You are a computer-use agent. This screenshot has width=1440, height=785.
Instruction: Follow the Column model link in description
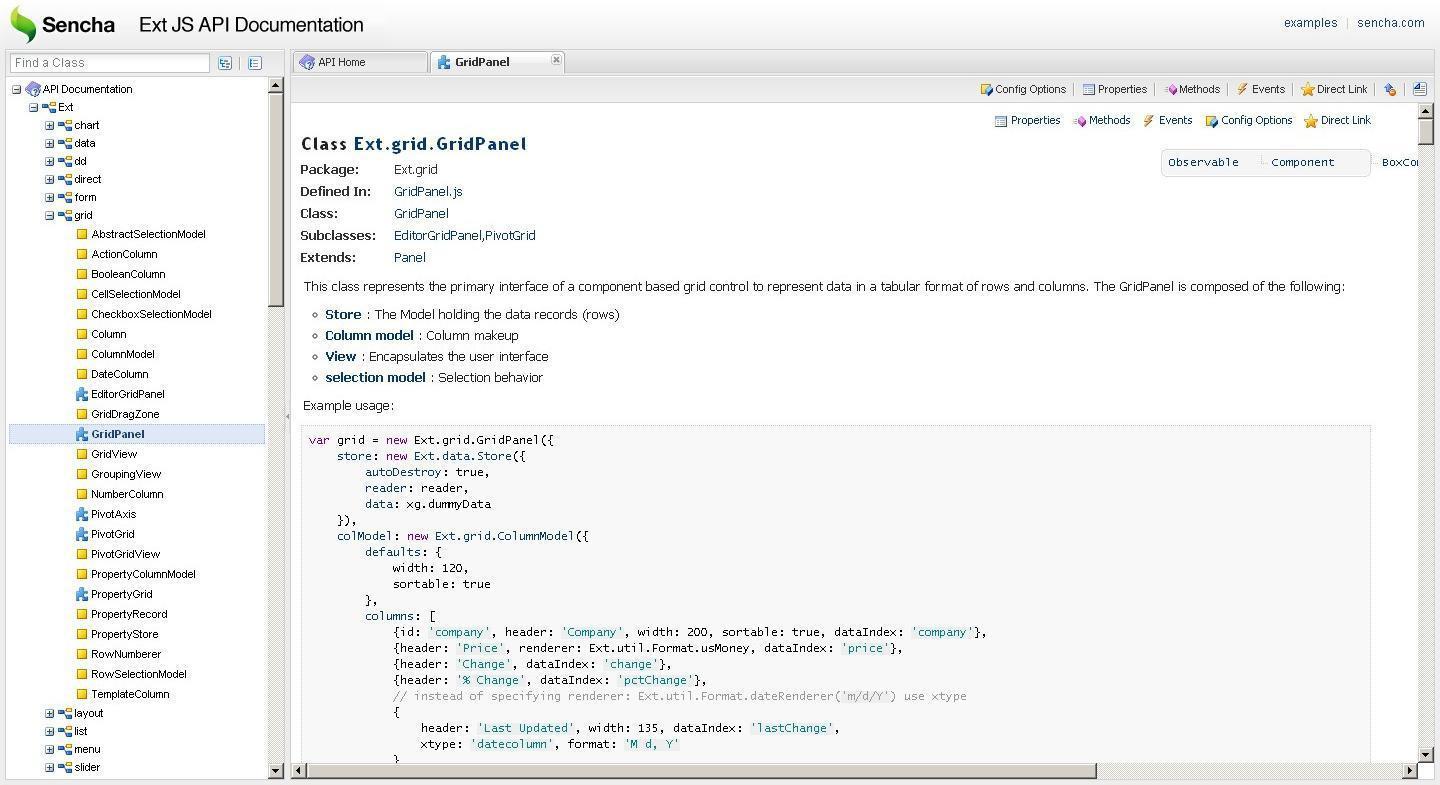coord(369,335)
